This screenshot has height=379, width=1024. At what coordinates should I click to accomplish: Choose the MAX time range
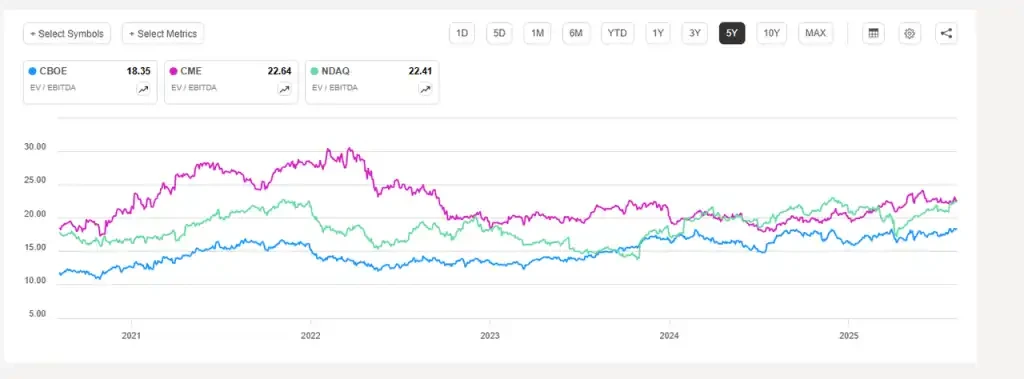[x=815, y=33]
